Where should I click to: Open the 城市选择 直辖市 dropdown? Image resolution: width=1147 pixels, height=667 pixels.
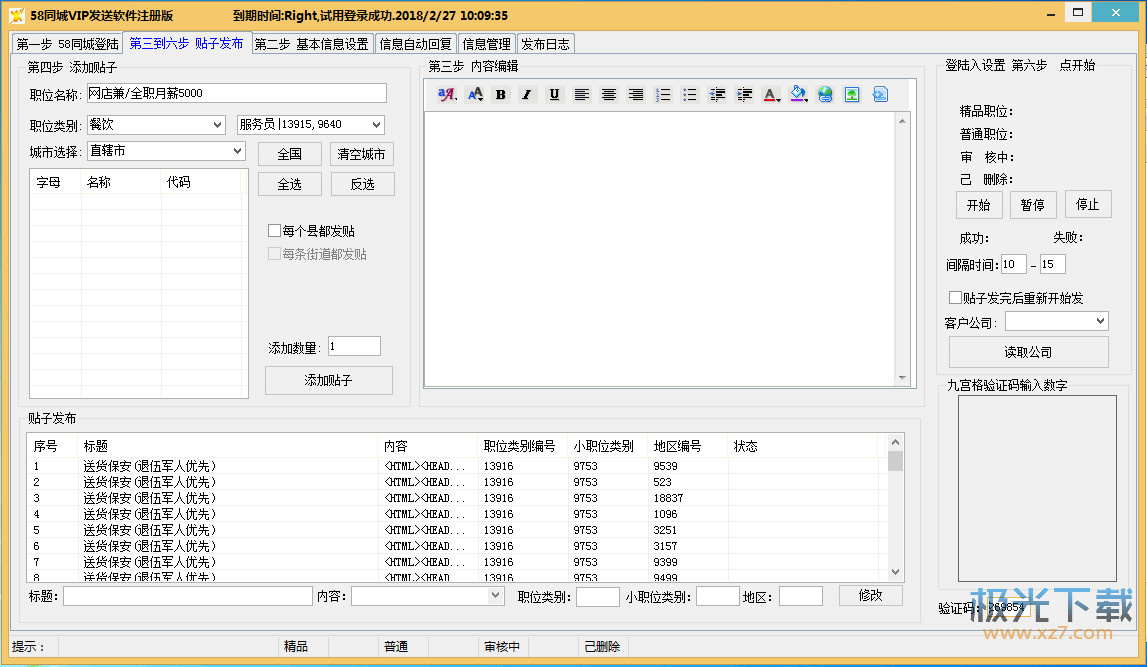coord(166,151)
